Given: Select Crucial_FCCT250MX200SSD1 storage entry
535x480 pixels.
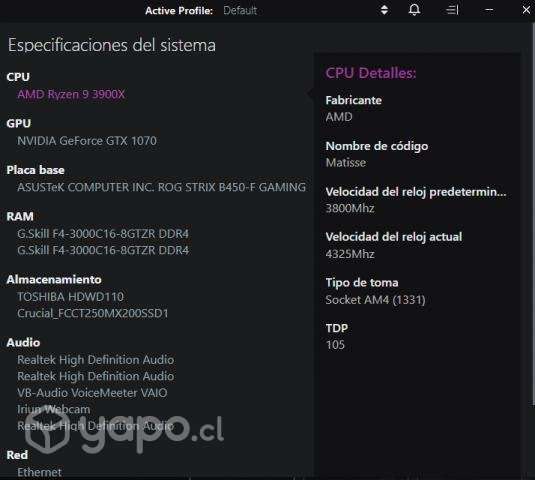Looking at the screenshot, I should click(93, 313).
